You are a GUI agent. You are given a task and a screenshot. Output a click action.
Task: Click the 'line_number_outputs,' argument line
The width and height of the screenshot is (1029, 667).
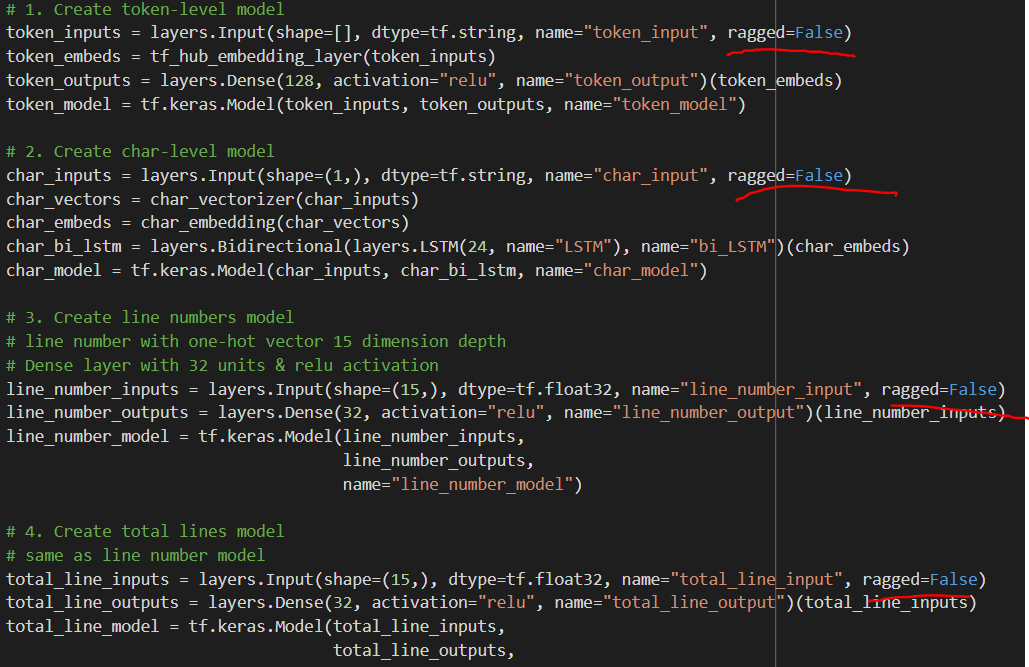[x=438, y=461]
